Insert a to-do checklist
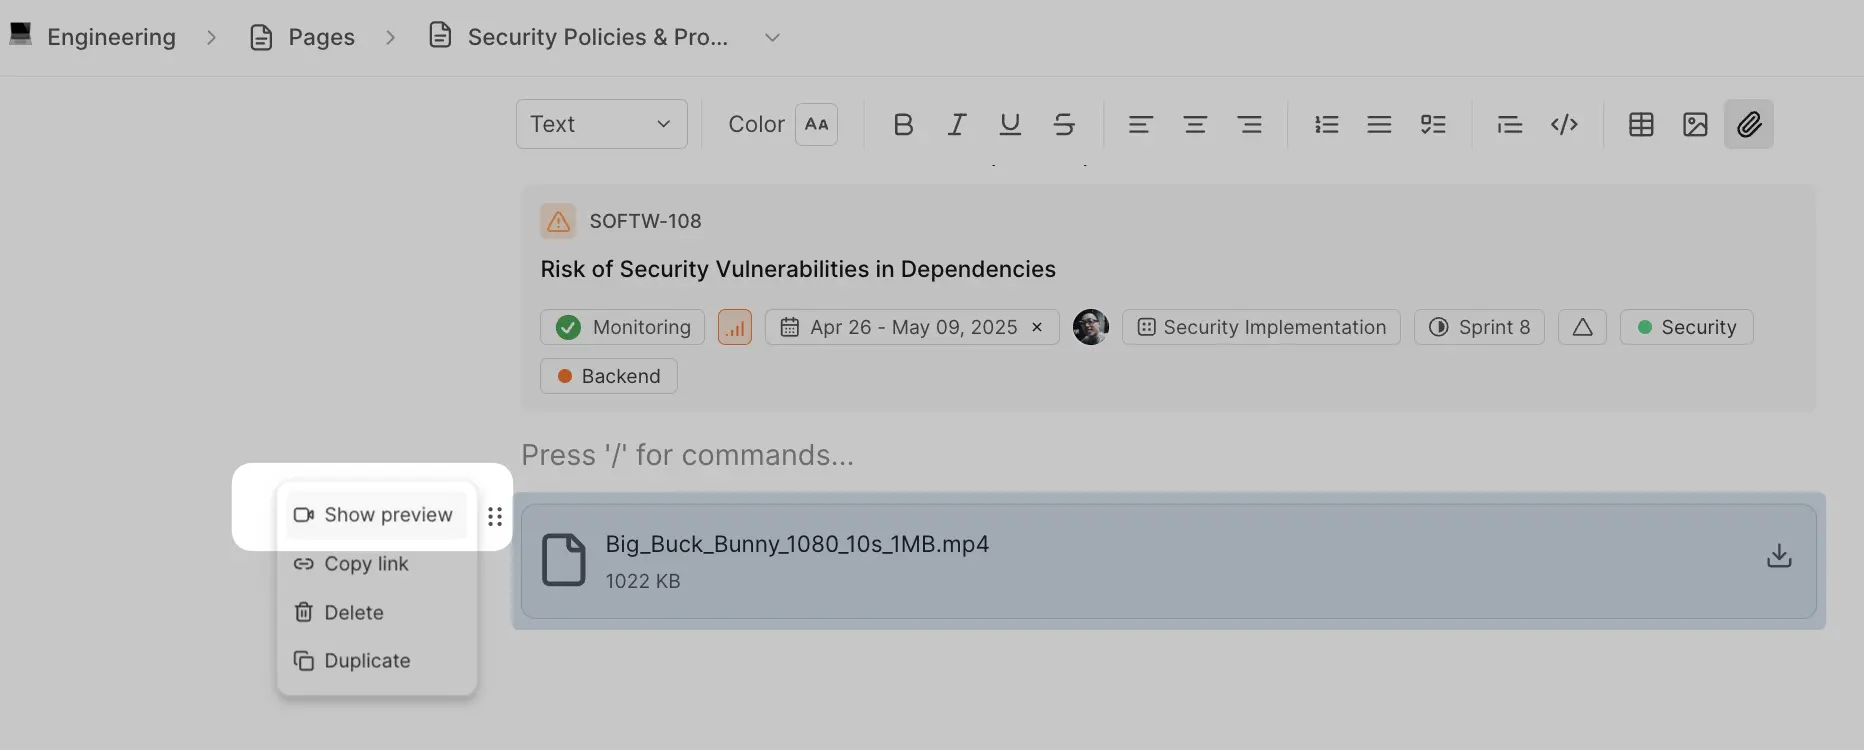 (x=1433, y=124)
